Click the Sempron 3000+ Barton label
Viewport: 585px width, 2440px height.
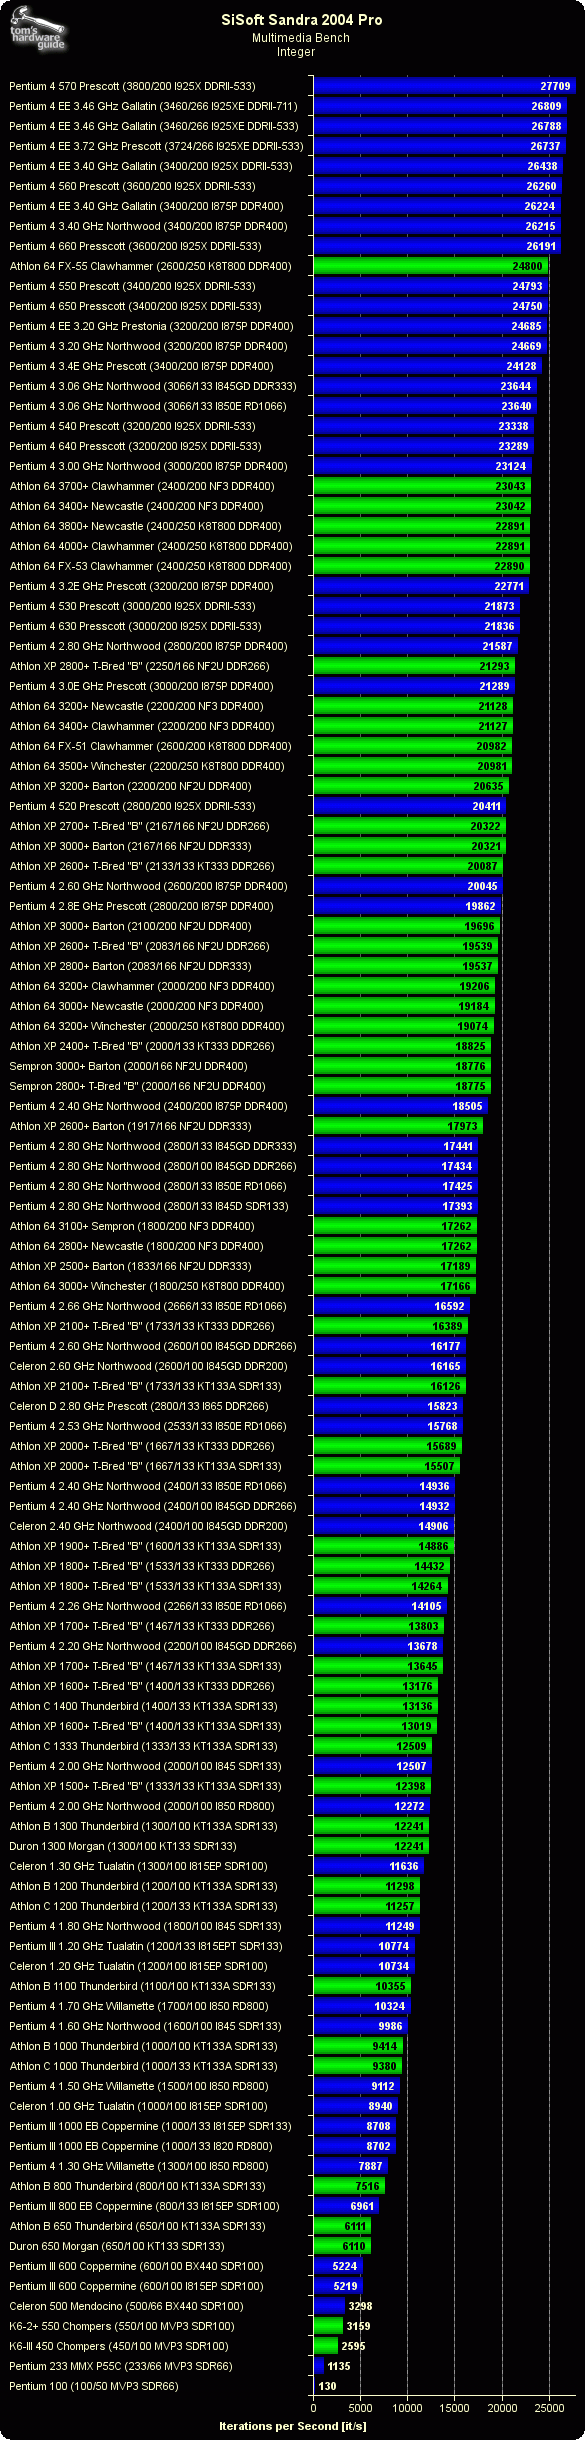click(x=128, y=1066)
